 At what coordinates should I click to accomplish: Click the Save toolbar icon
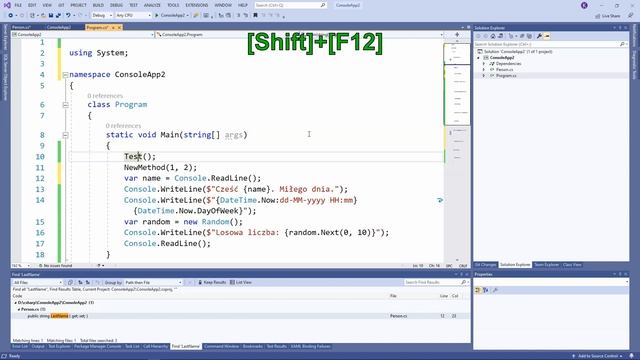(x=51, y=16)
